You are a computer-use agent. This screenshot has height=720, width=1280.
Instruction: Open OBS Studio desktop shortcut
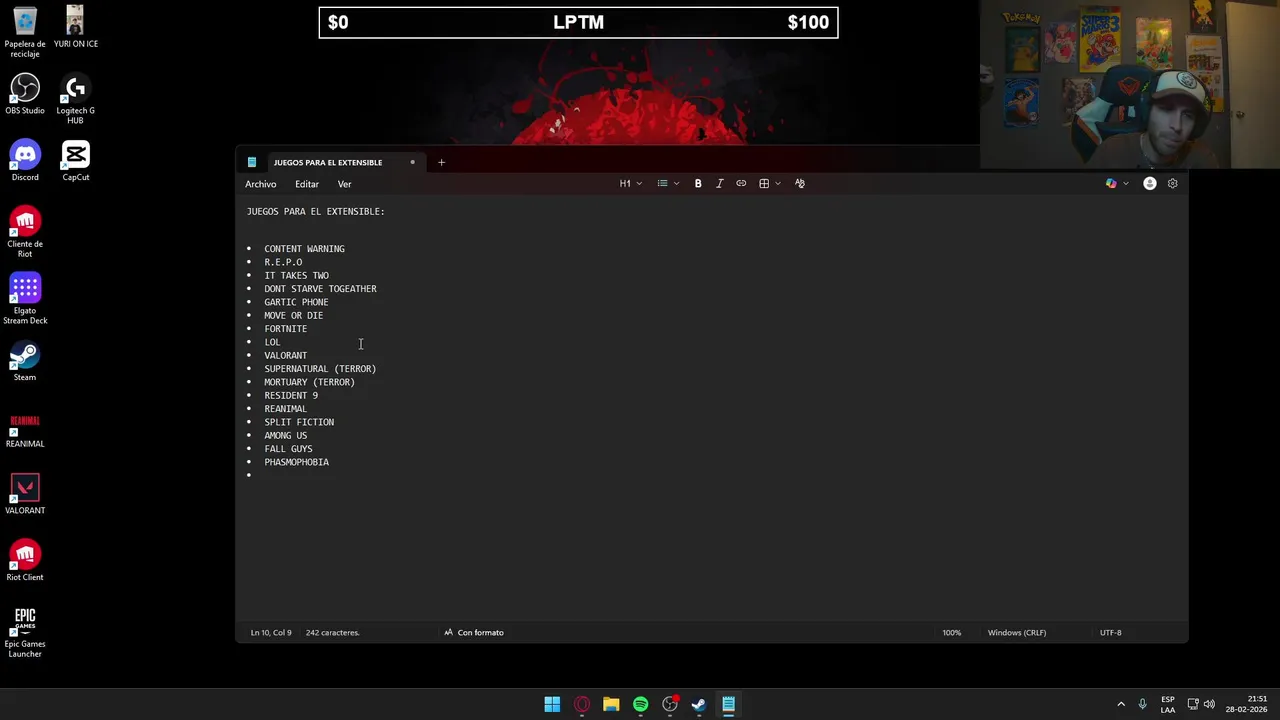tap(25, 94)
